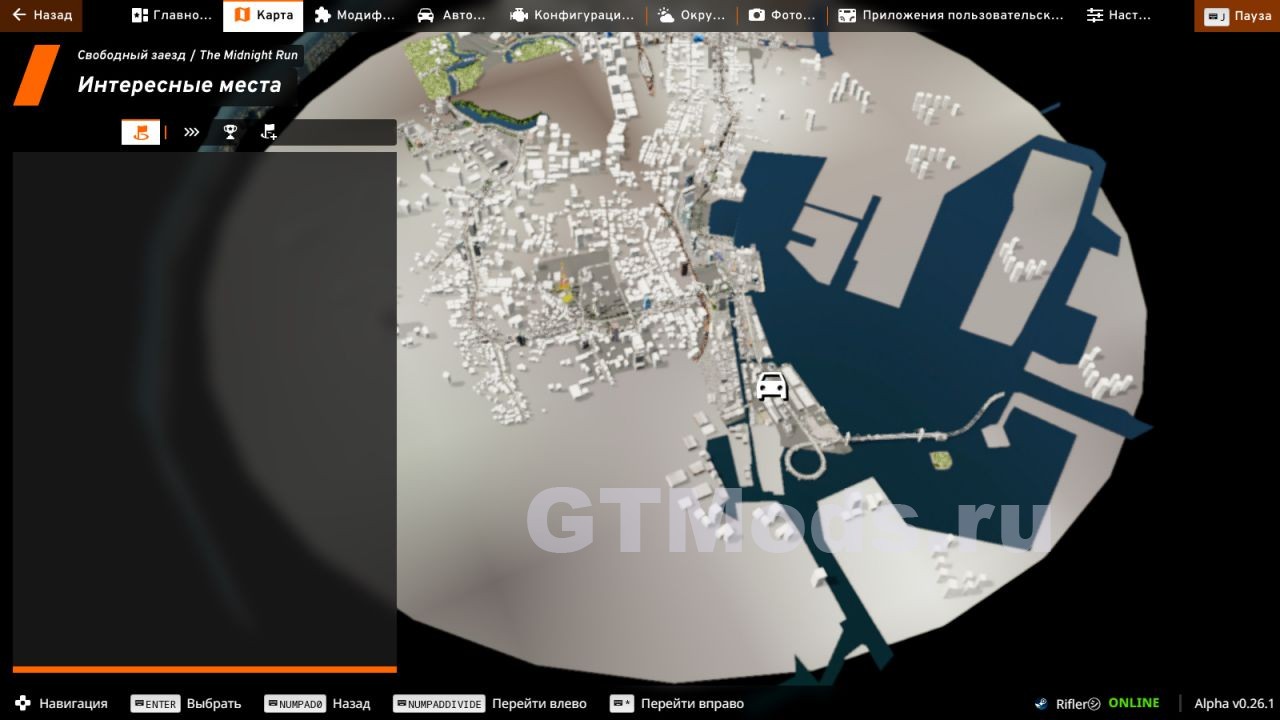
Task: Click the Steam account Rifler indicator
Action: 1067,703
